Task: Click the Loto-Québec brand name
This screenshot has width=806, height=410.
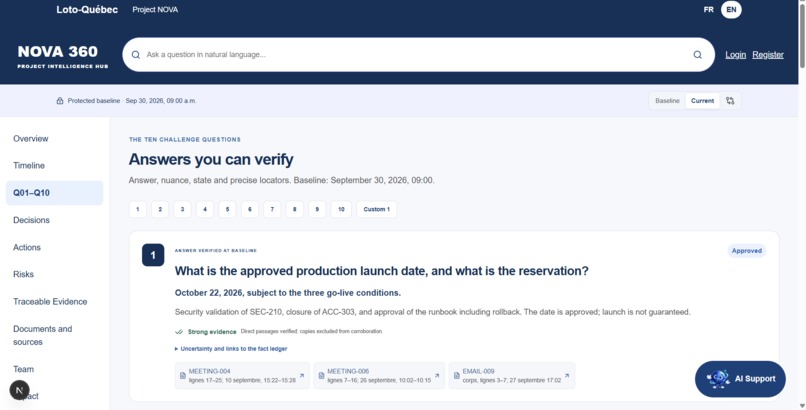Action: [87, 9]
